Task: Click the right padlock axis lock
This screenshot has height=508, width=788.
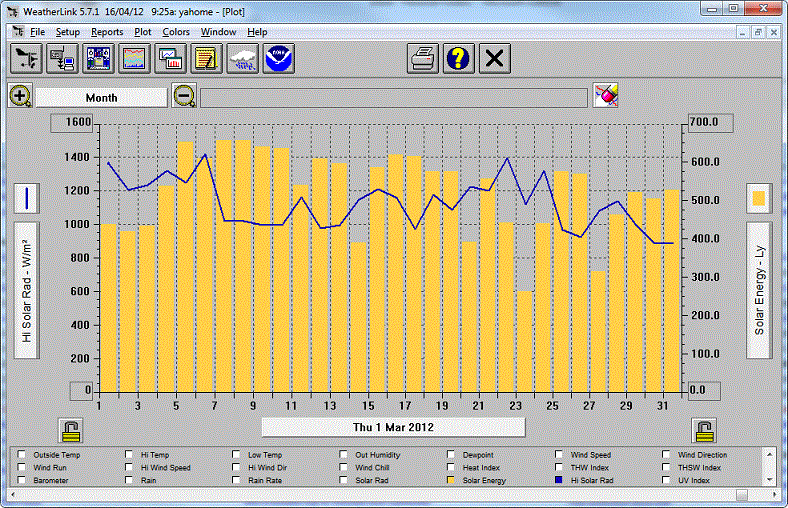Action: [705, 430]
